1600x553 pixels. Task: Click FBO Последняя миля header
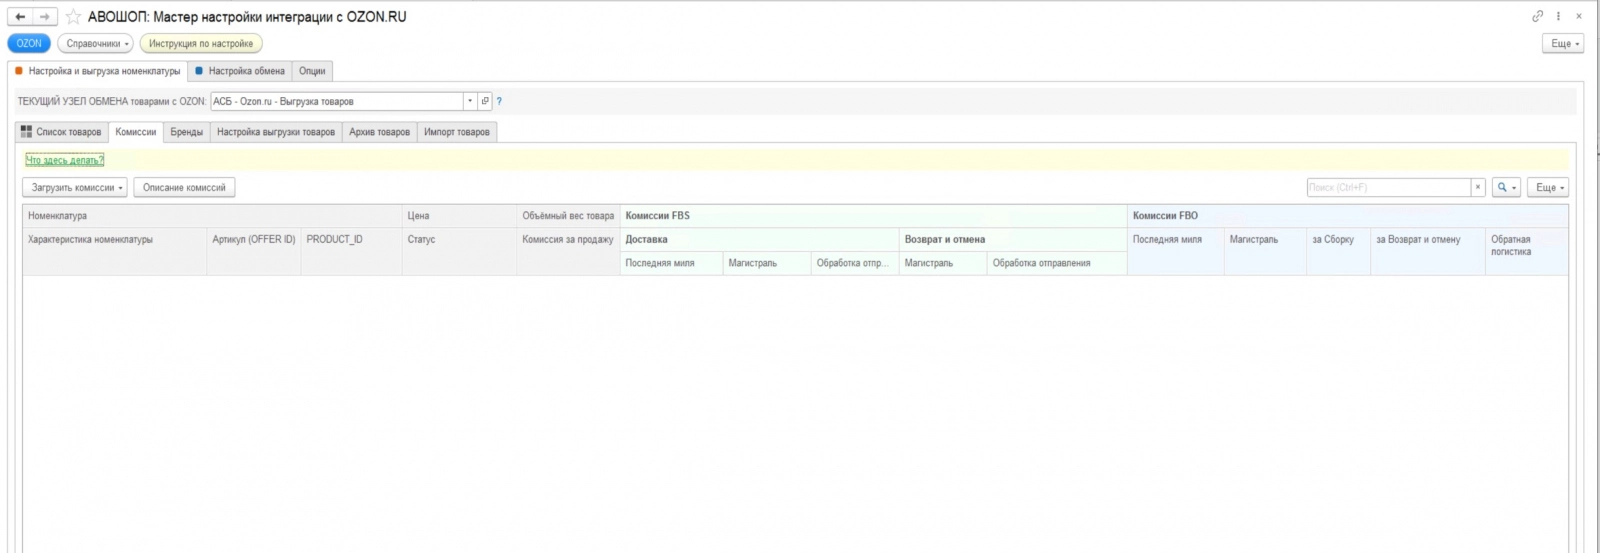(x=1176, y=251)
